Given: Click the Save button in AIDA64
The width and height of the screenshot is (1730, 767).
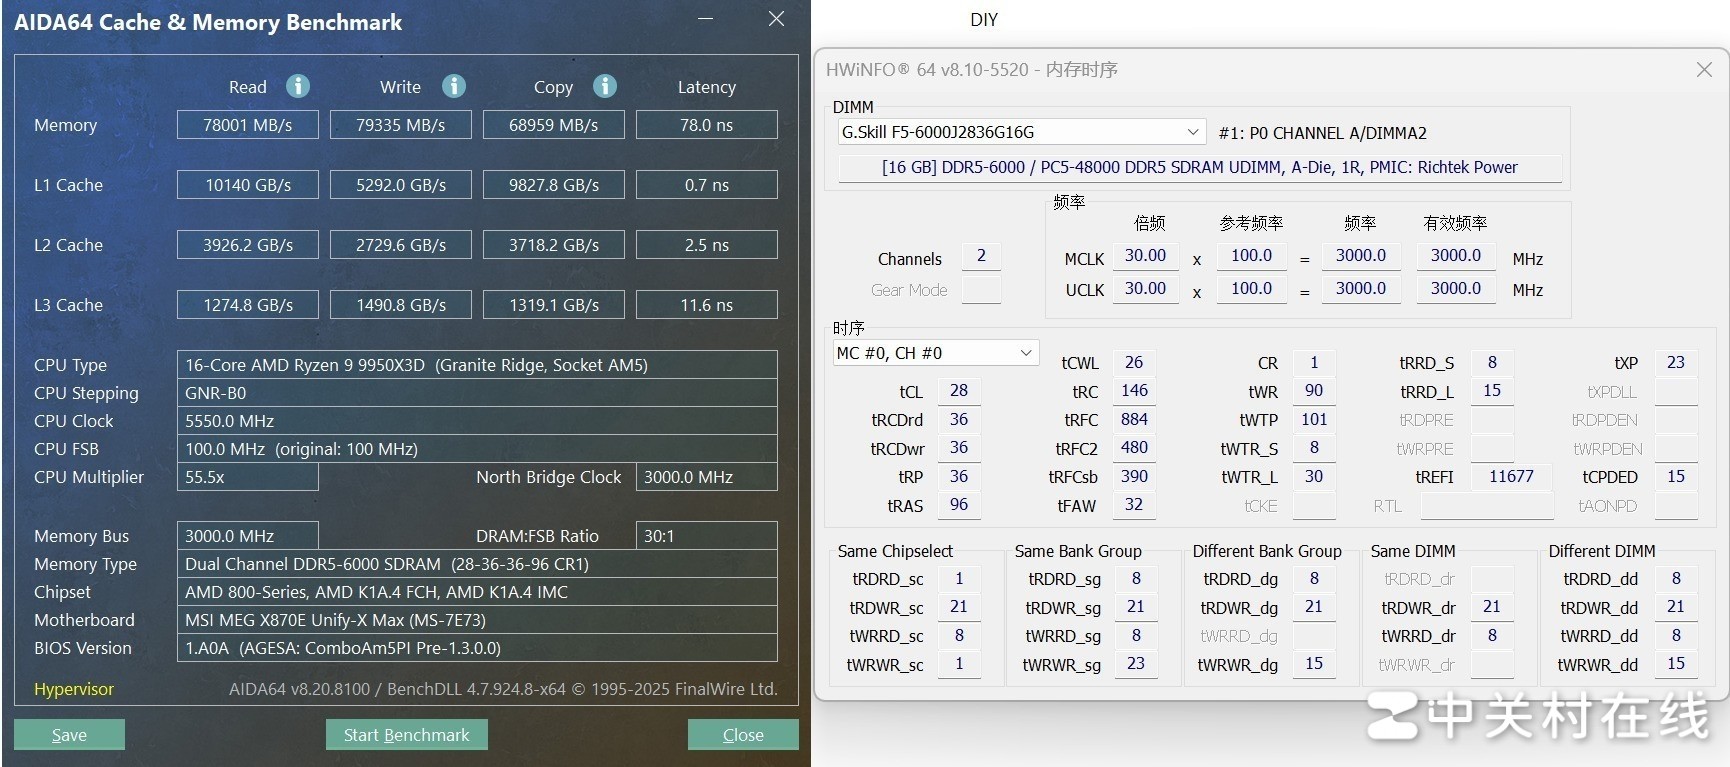Looking at the screenshot, I should point(70,735).
